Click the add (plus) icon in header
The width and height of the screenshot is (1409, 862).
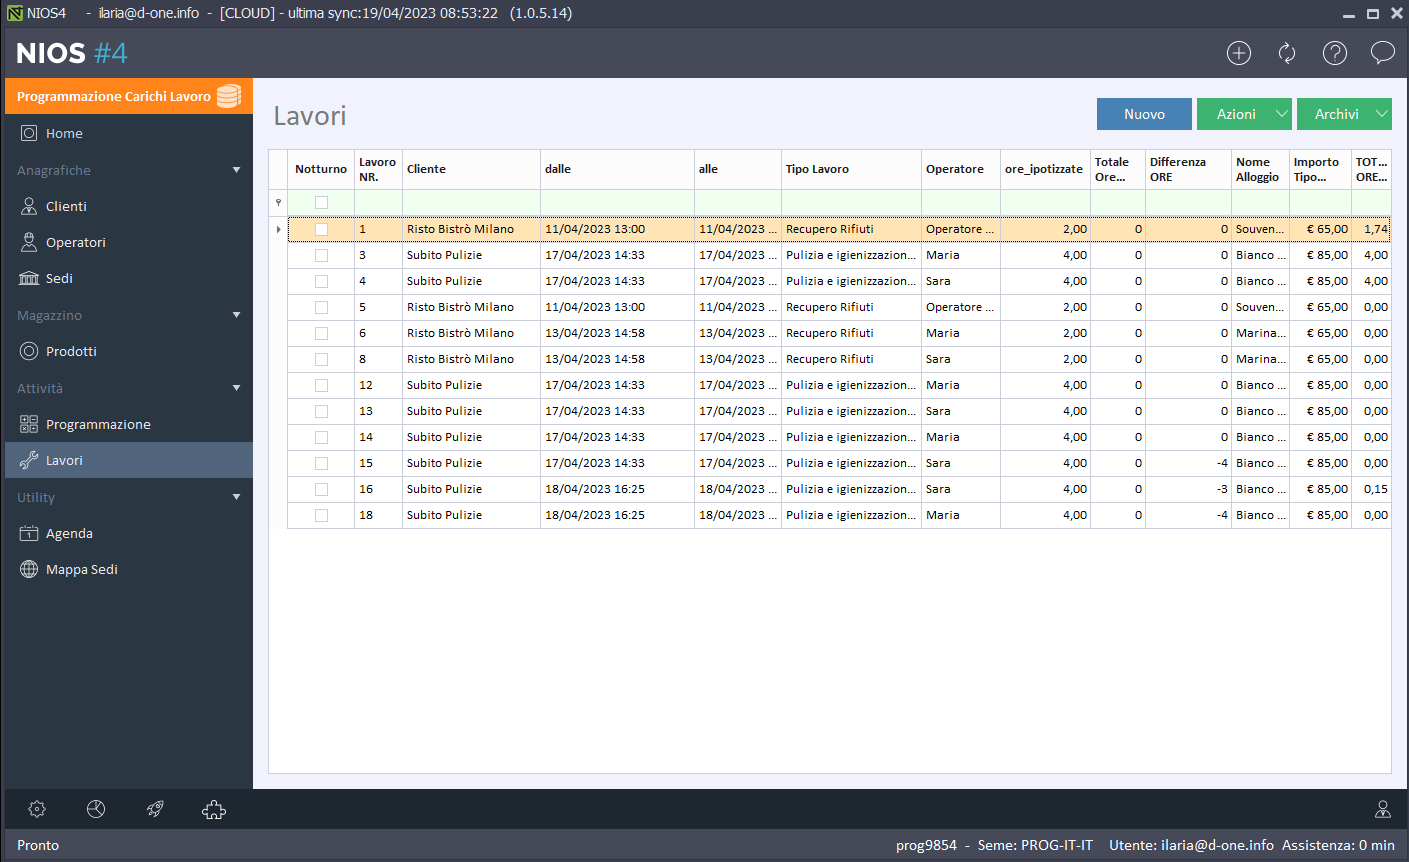point(1239,53)
